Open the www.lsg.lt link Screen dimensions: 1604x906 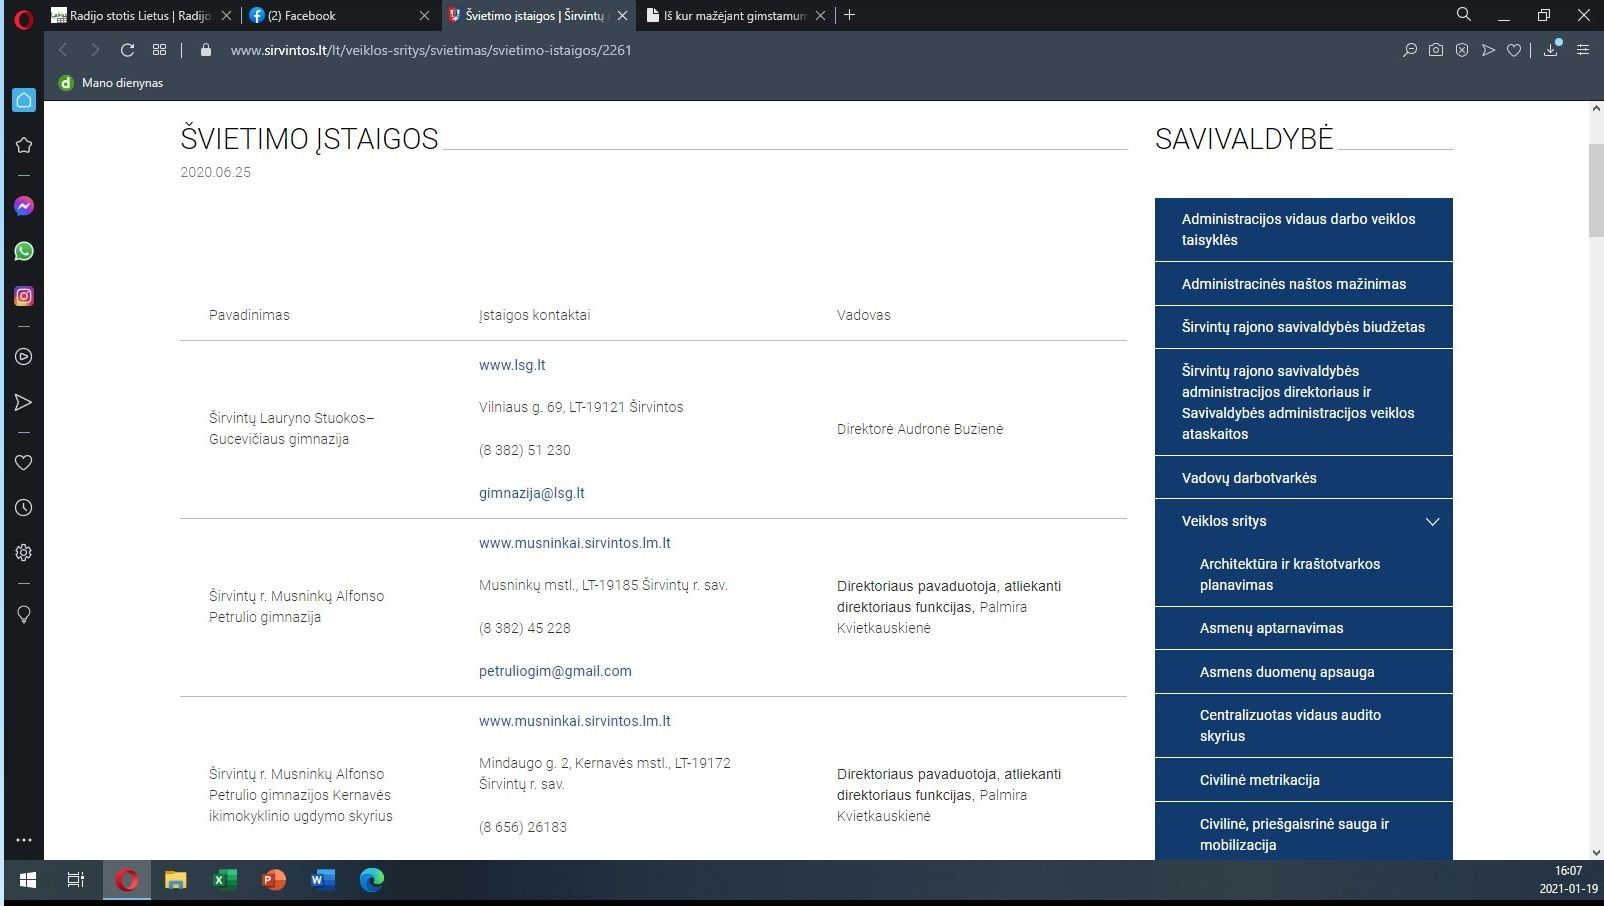[x=512, y=365]
